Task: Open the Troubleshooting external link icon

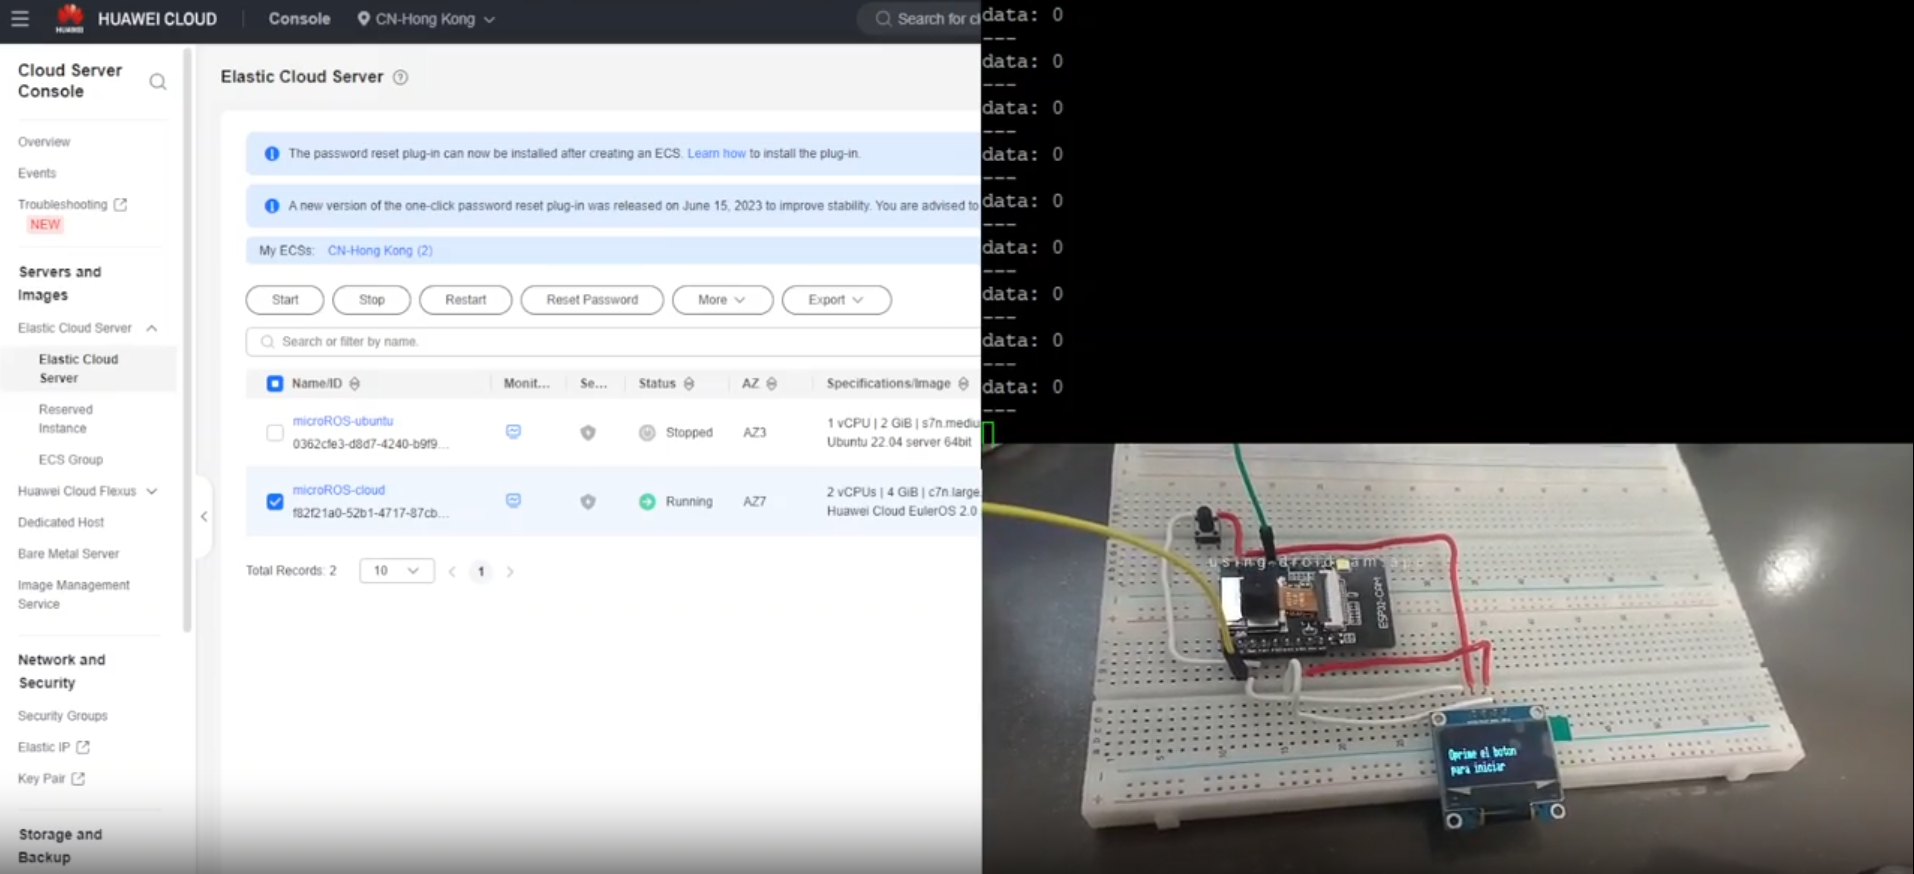Action: [x=120, y=204]
